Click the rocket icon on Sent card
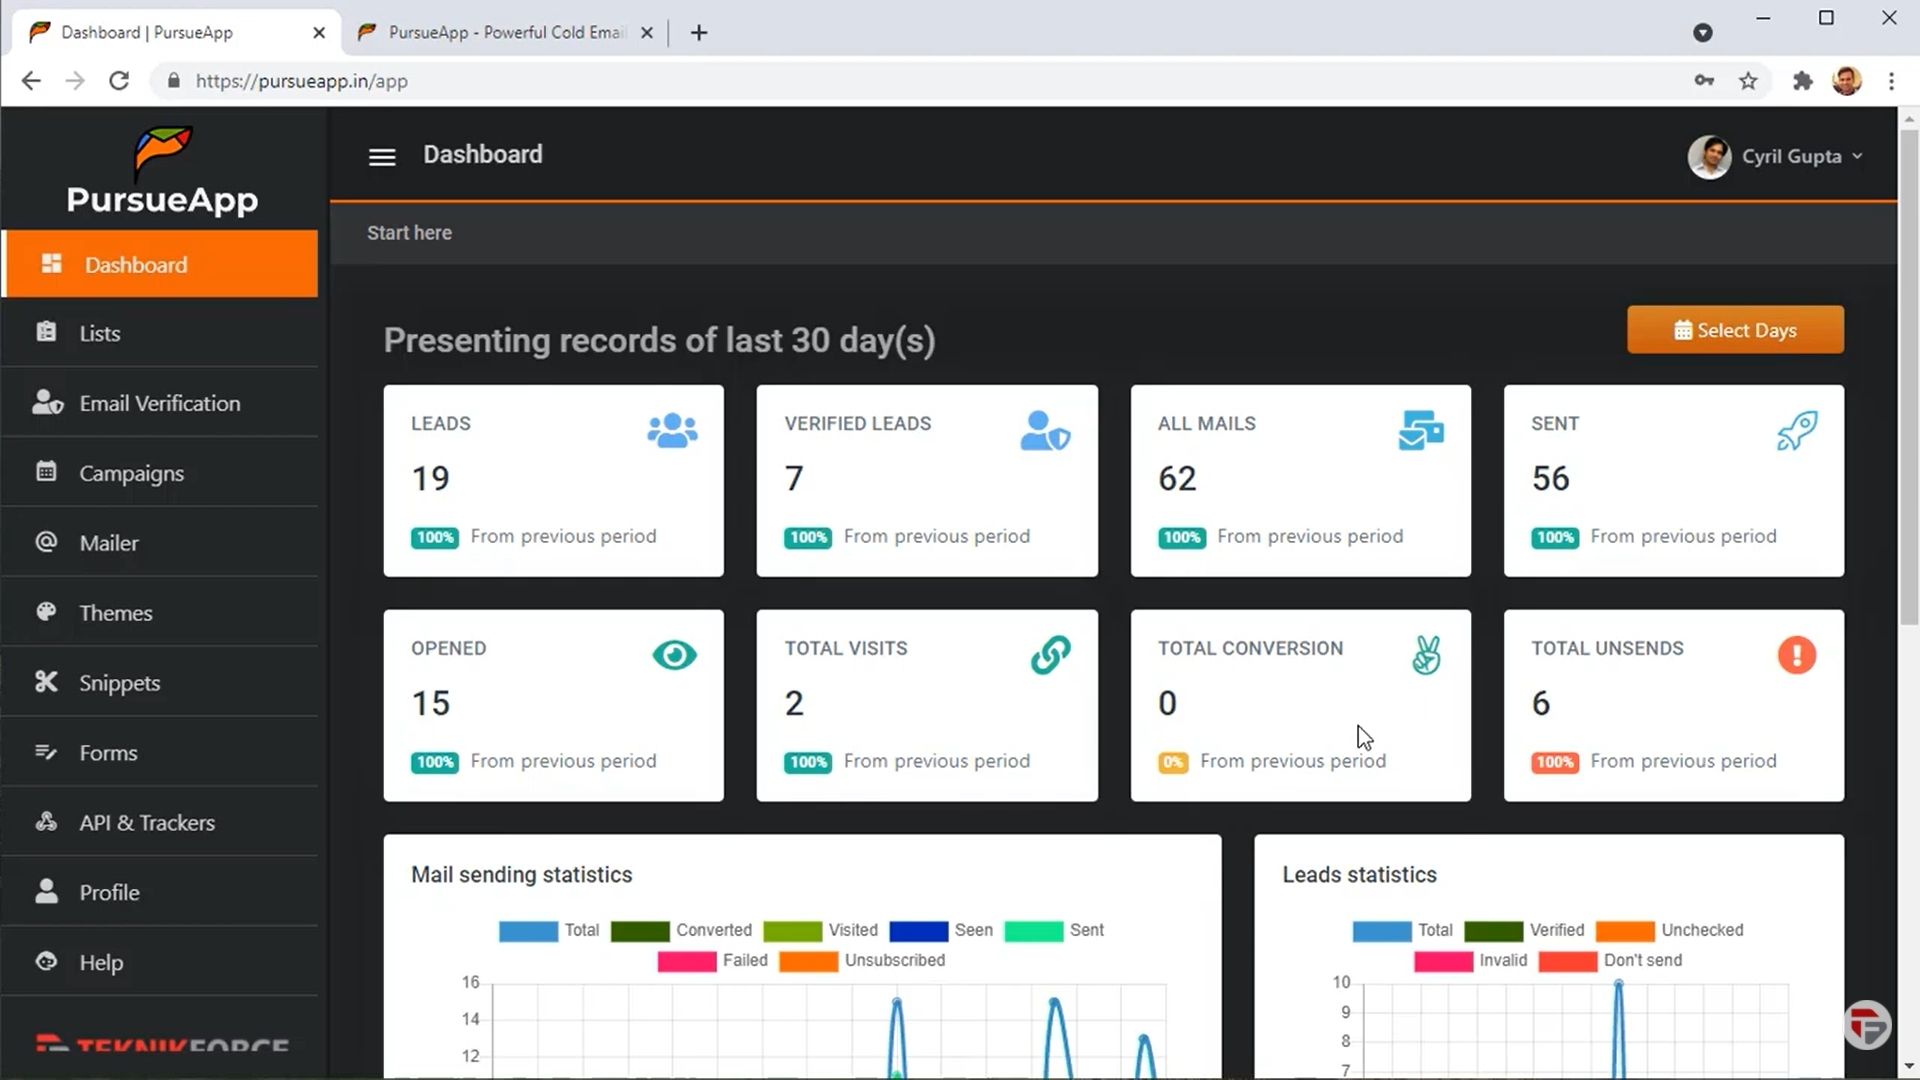Screen dimensions: 1920x1080 tap(1797, 430)
